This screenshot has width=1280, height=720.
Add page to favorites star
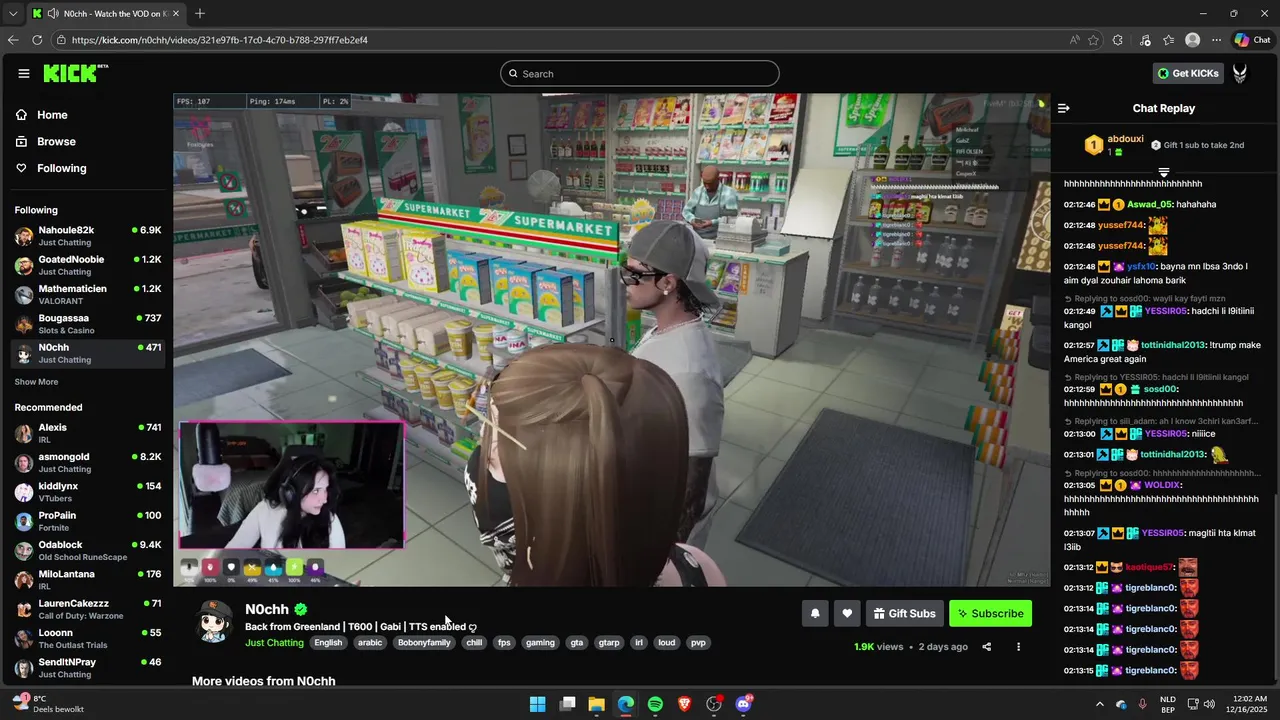point(1093,40)
